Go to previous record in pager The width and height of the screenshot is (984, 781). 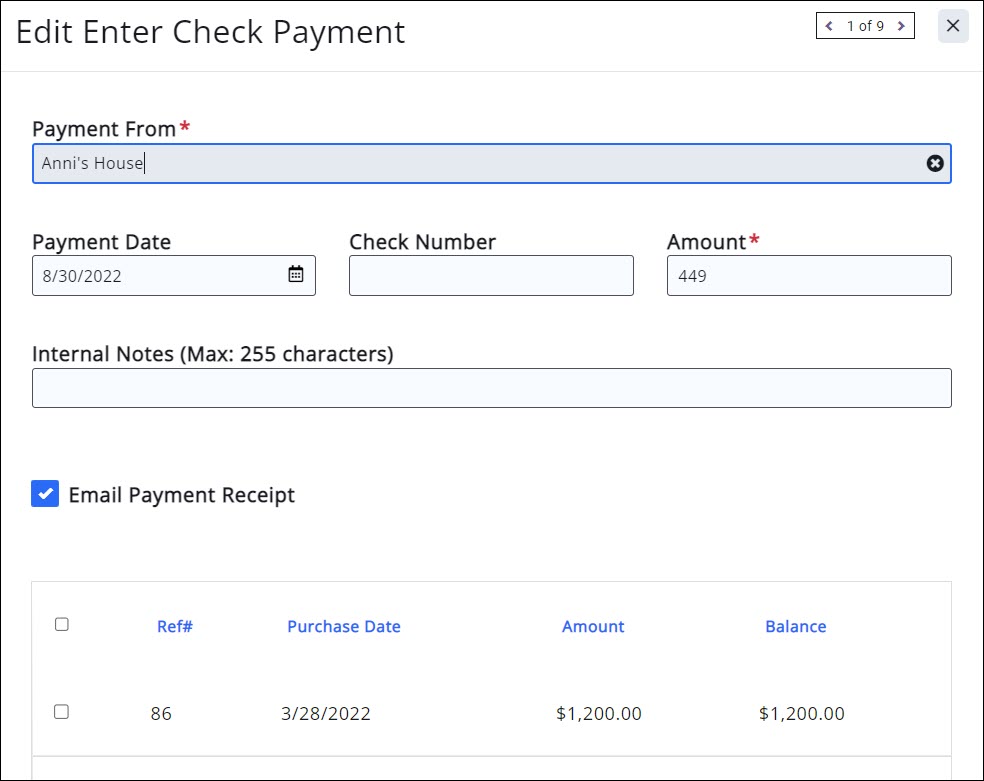coord(829,26)
